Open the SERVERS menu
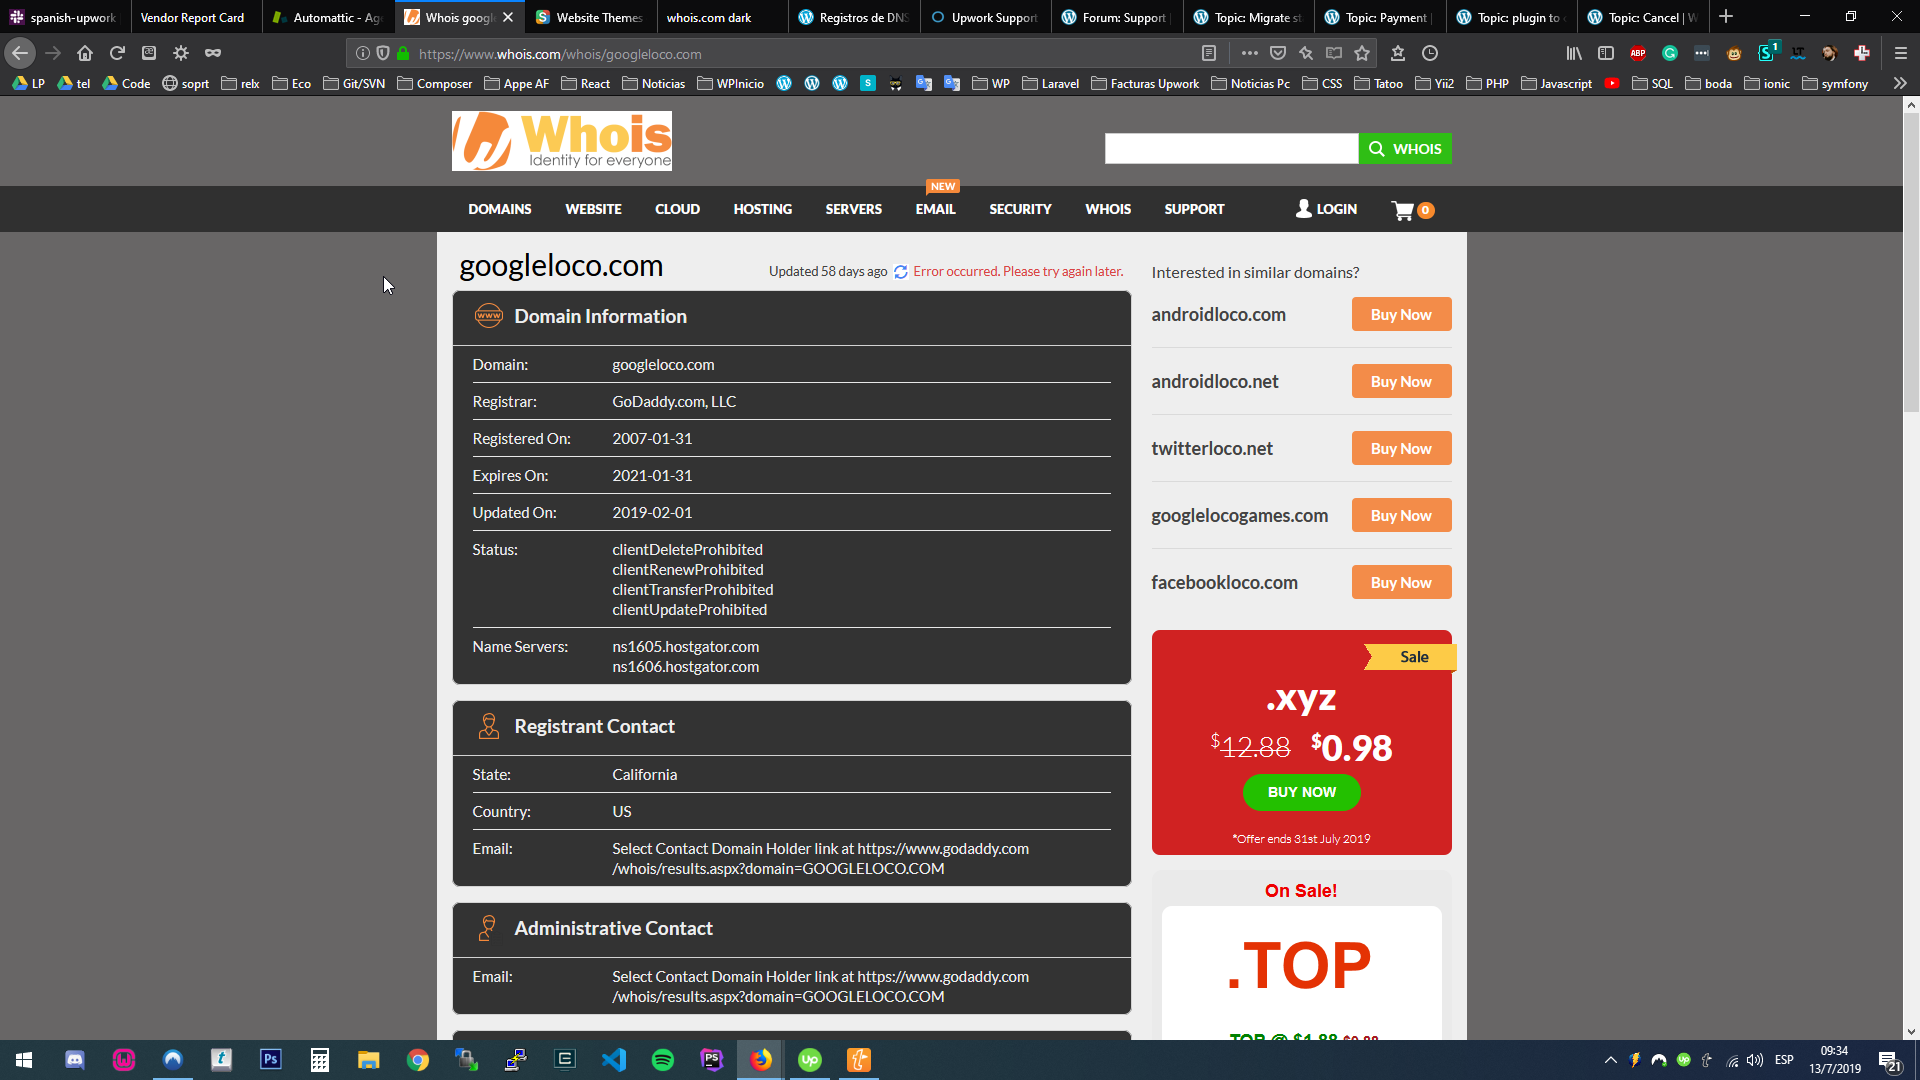The height and width of the screenshot is (1080, 1920). [x=853, y=209]
